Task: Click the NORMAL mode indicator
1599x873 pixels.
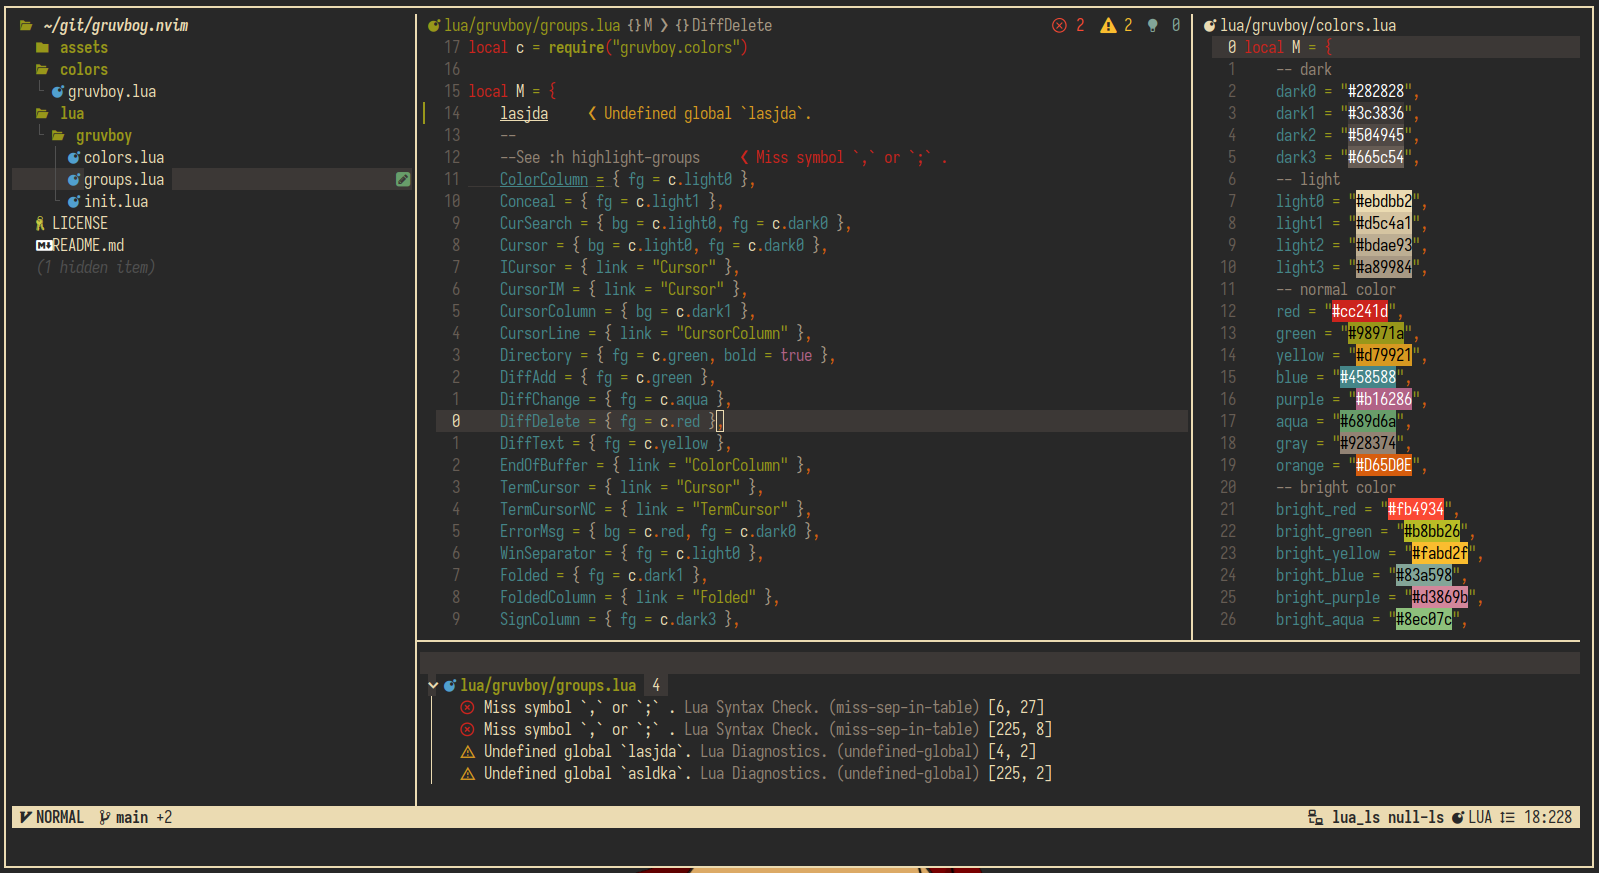Action: coord(60,818)
